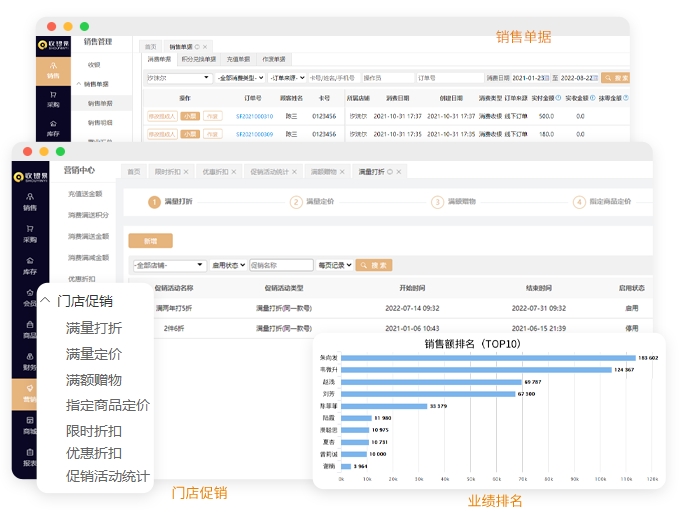Screen dimensions: 686x518
Task: Open 全部消费类型 dropdown
Action: [241, 78]
